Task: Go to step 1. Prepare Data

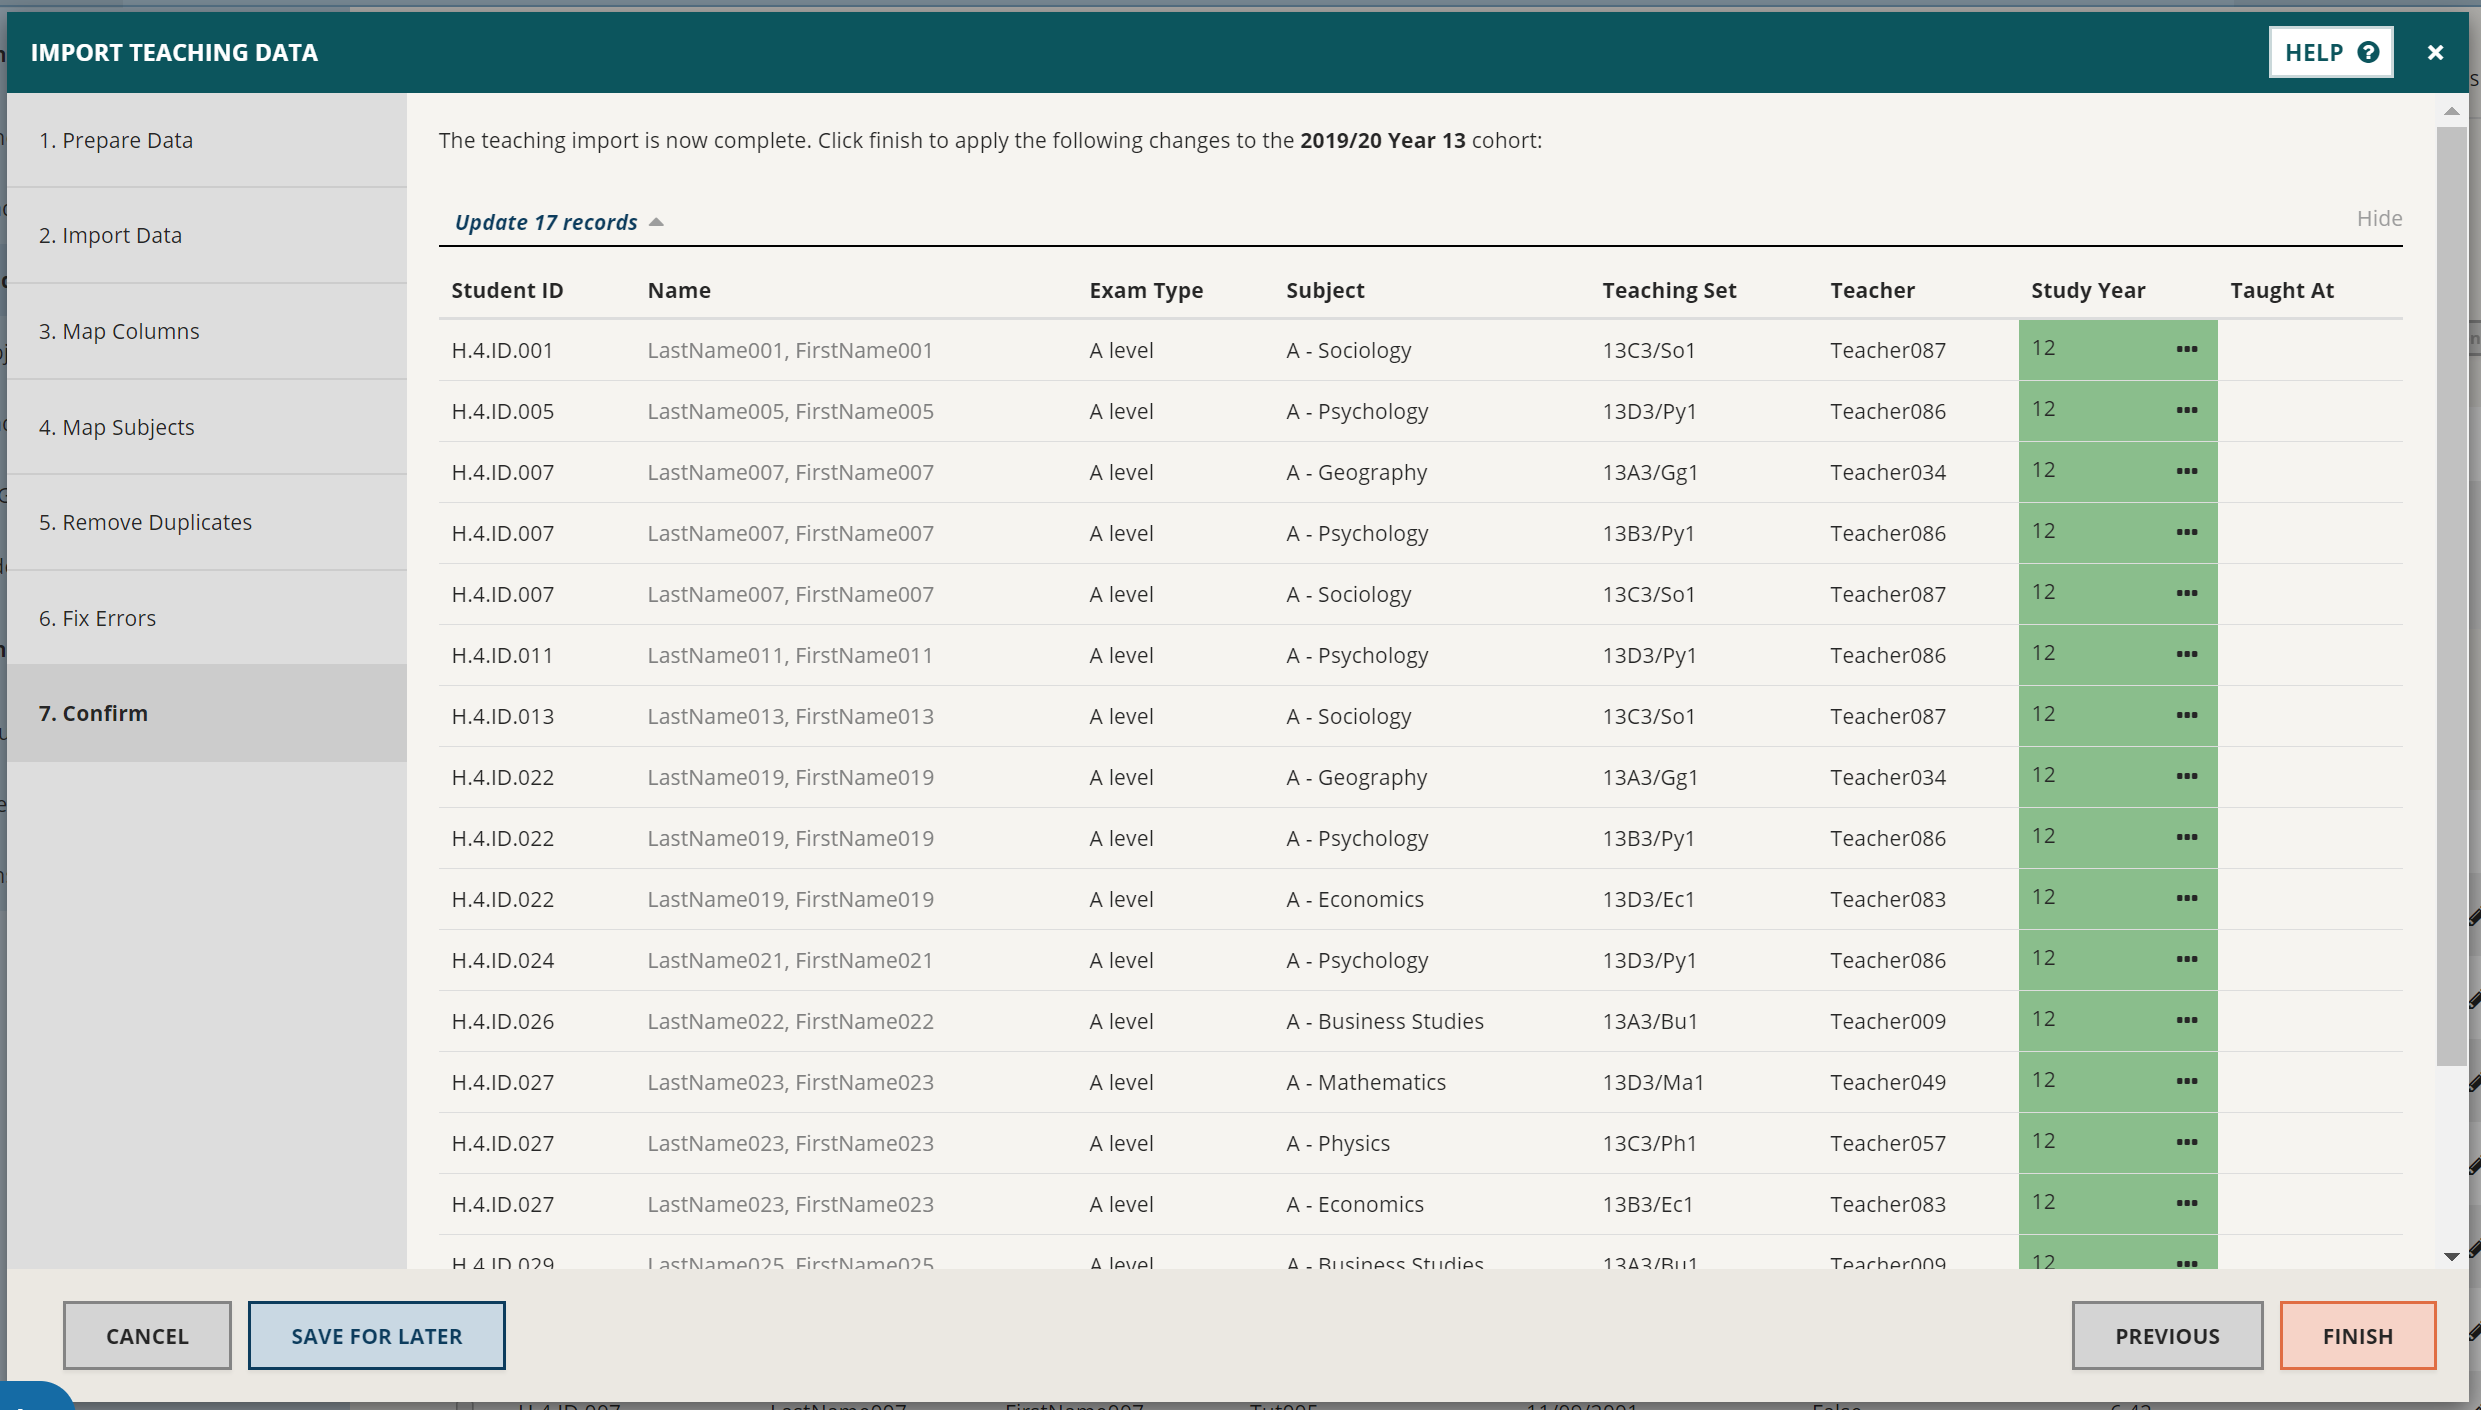Action: pos(207,140)
